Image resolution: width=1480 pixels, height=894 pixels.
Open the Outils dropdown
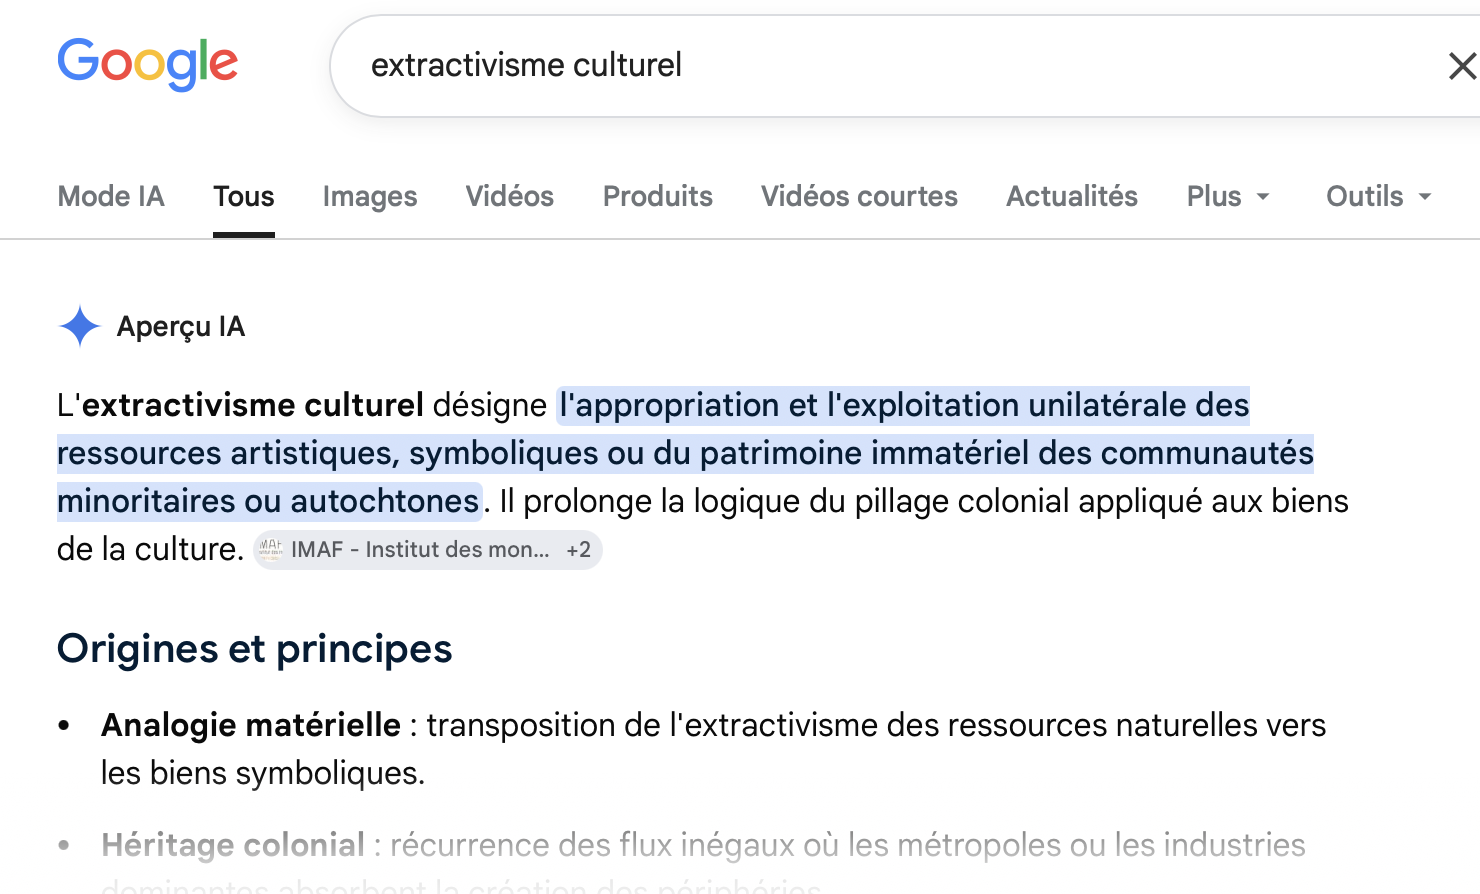pyautogui.click(x=1379, y=196)
